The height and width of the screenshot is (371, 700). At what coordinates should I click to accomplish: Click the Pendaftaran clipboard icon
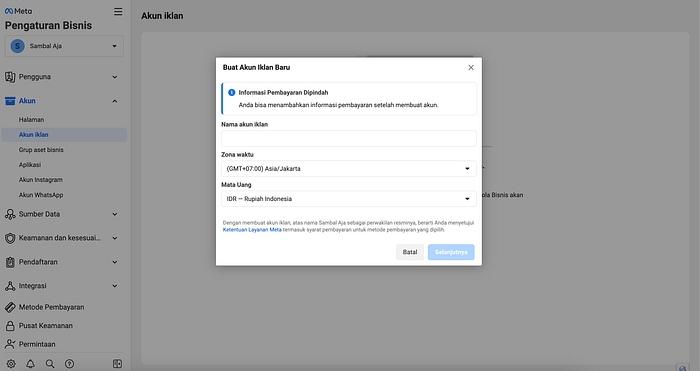[x=10, y=262]
